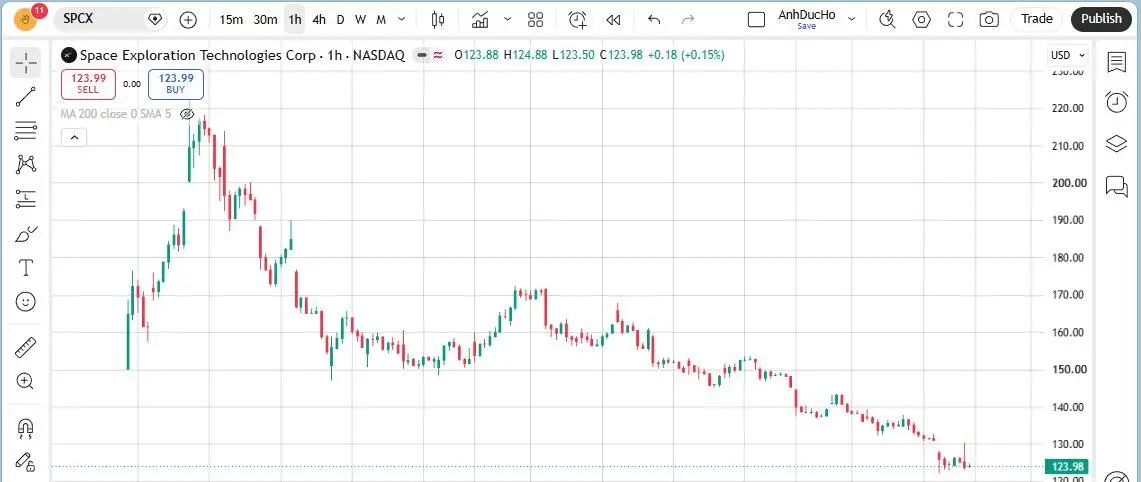Select the 1h timeframe
Screen dimensions: 1141x482
(295, 20)
